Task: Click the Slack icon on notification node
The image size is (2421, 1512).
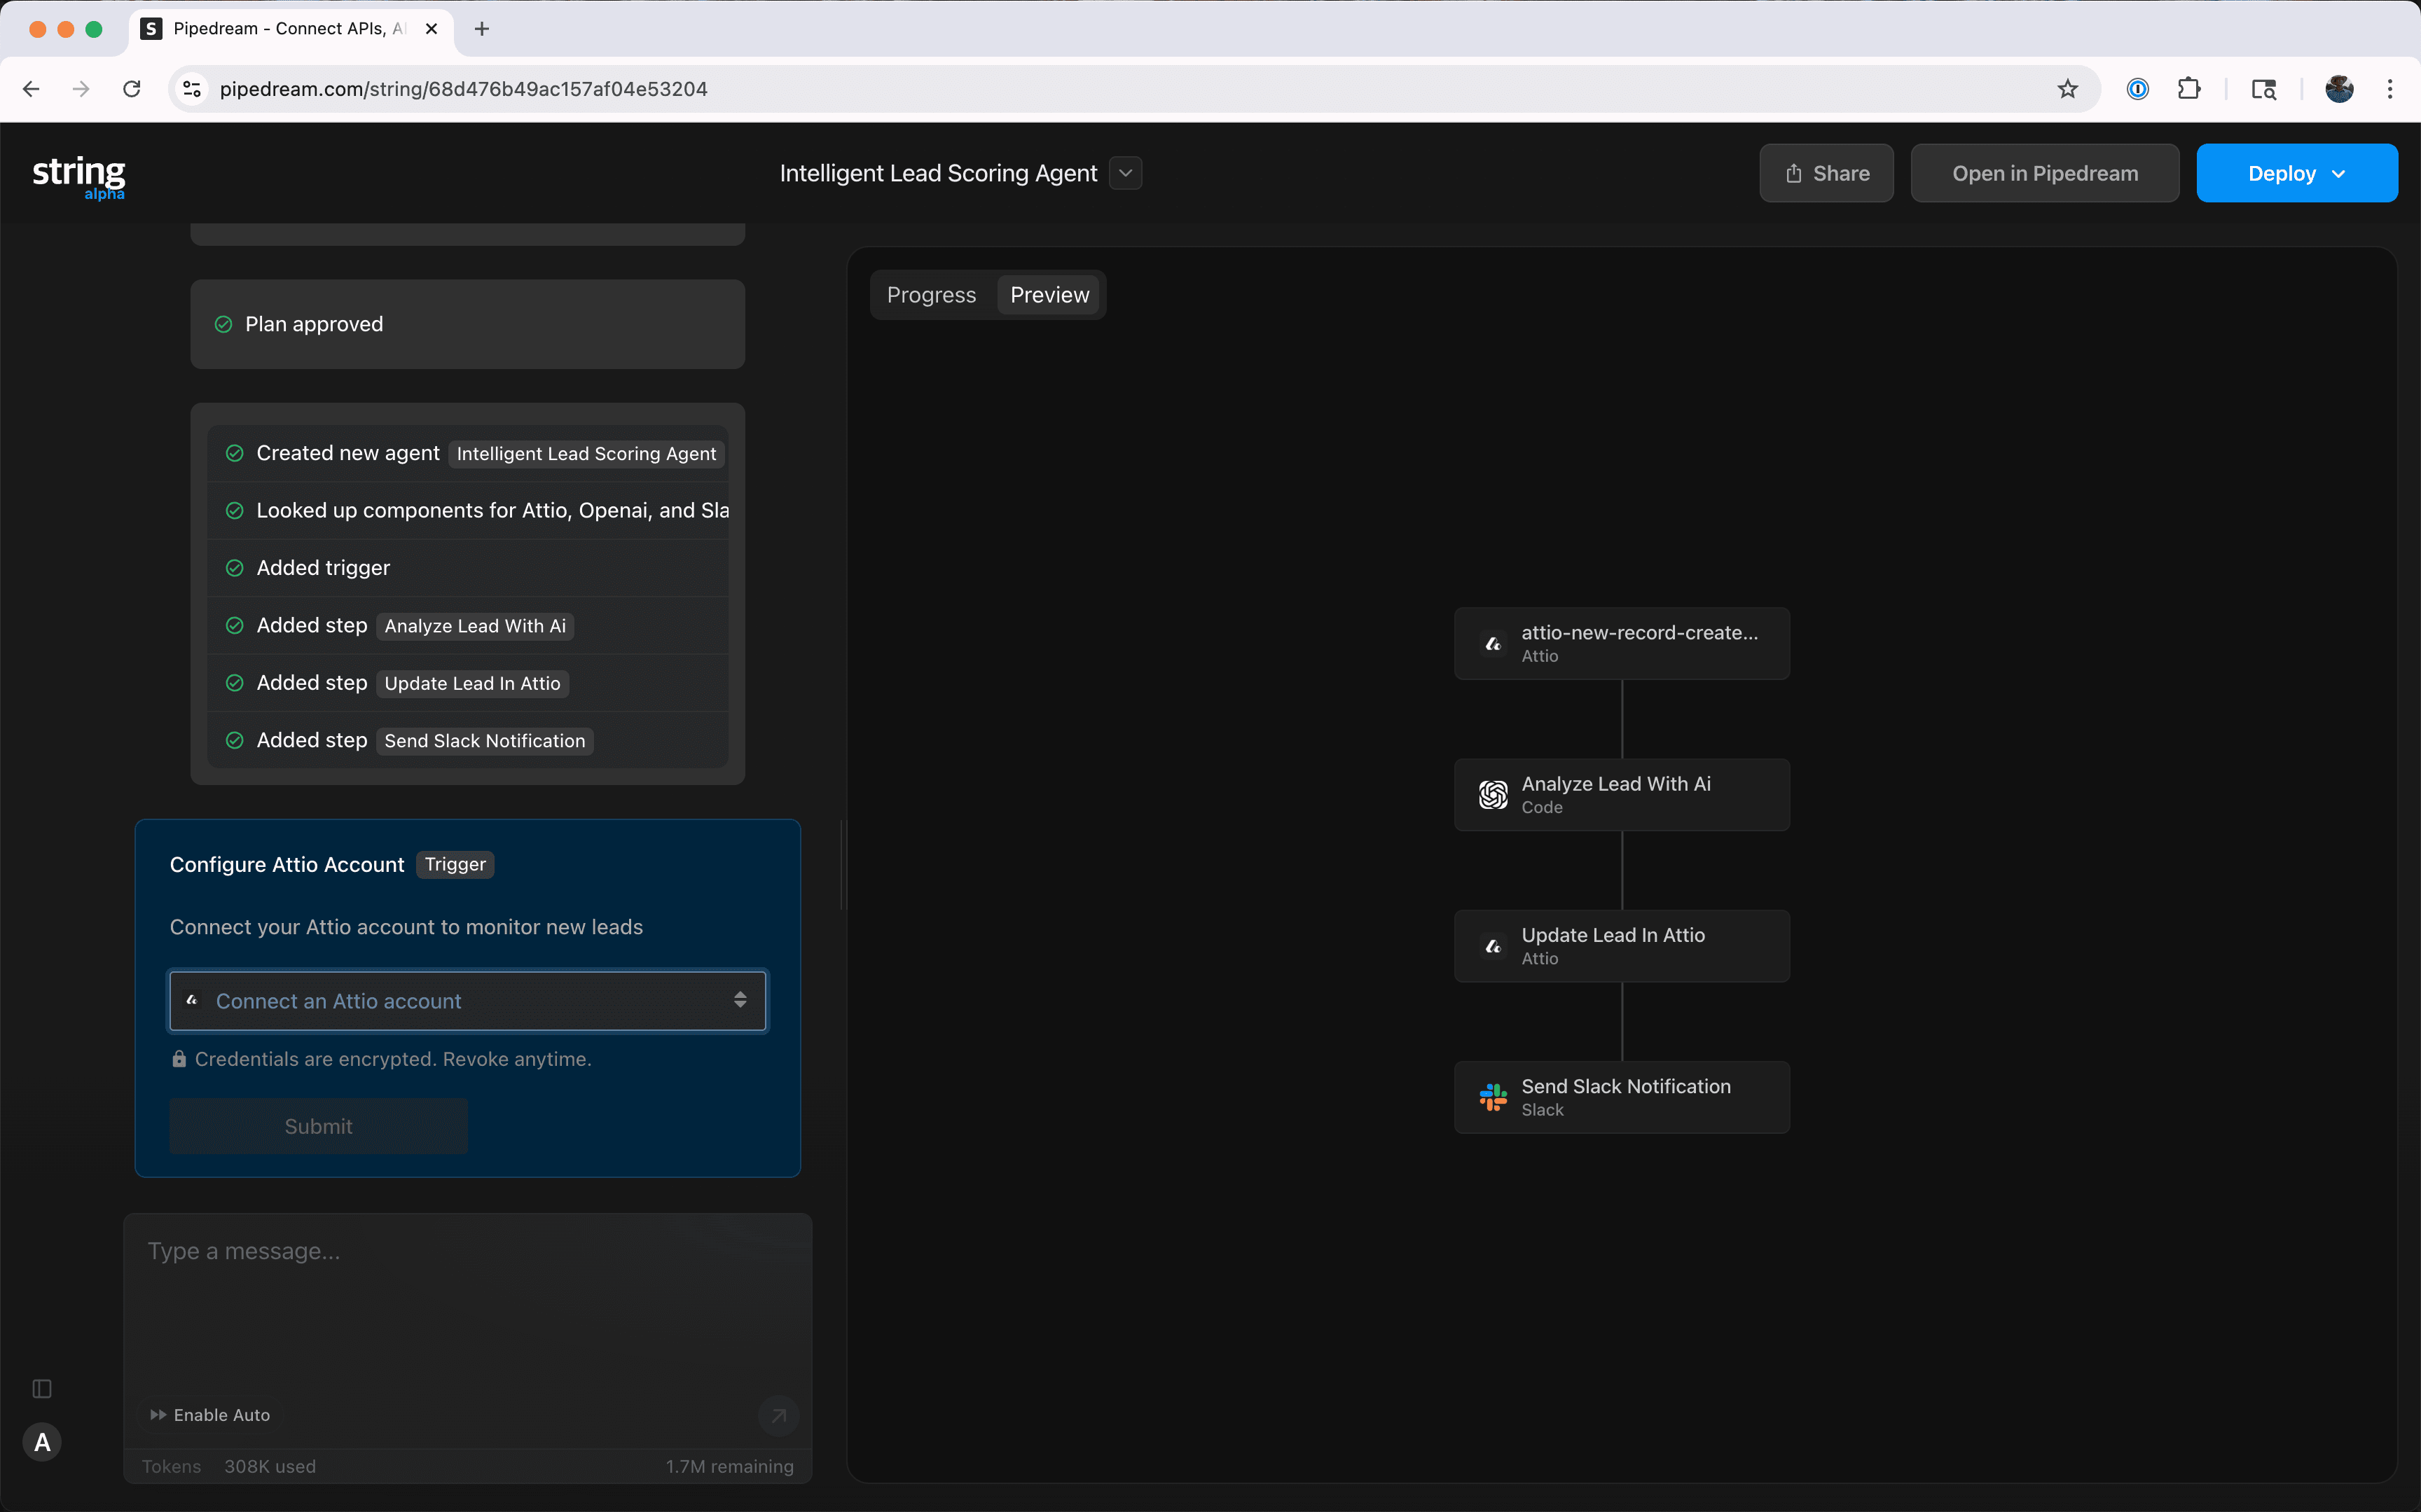Action: click(x=1493, y=1097)
